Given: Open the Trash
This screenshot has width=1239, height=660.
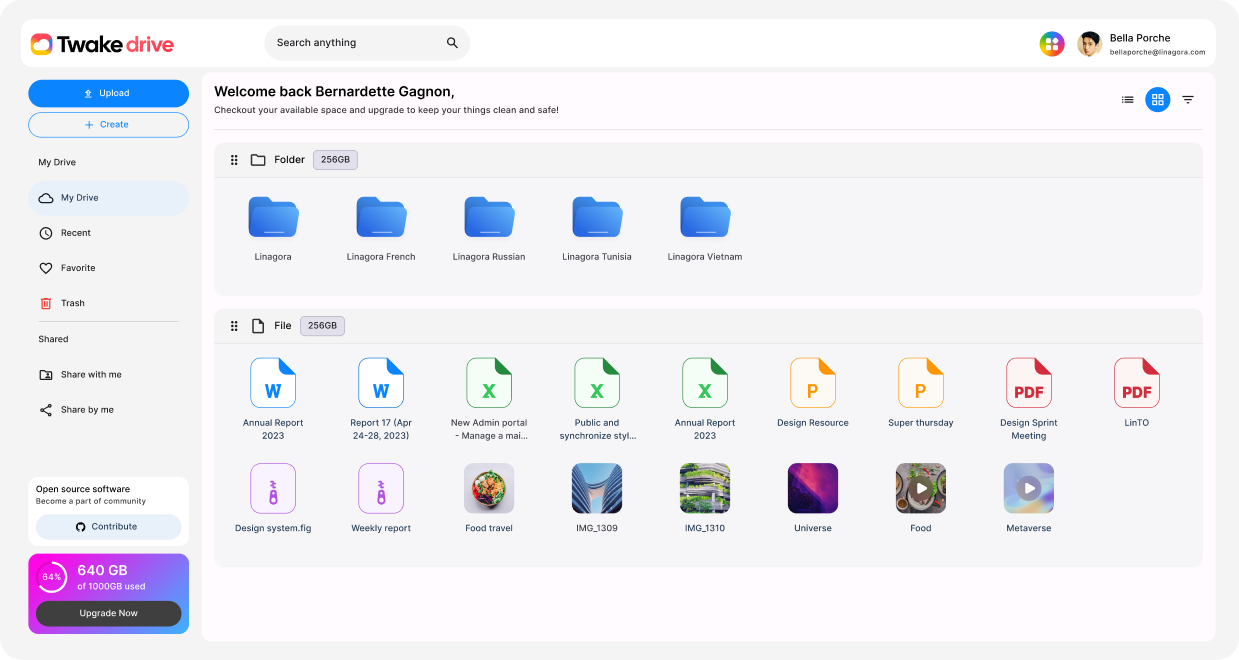Looking at the screenshot, I should [73, 302].
